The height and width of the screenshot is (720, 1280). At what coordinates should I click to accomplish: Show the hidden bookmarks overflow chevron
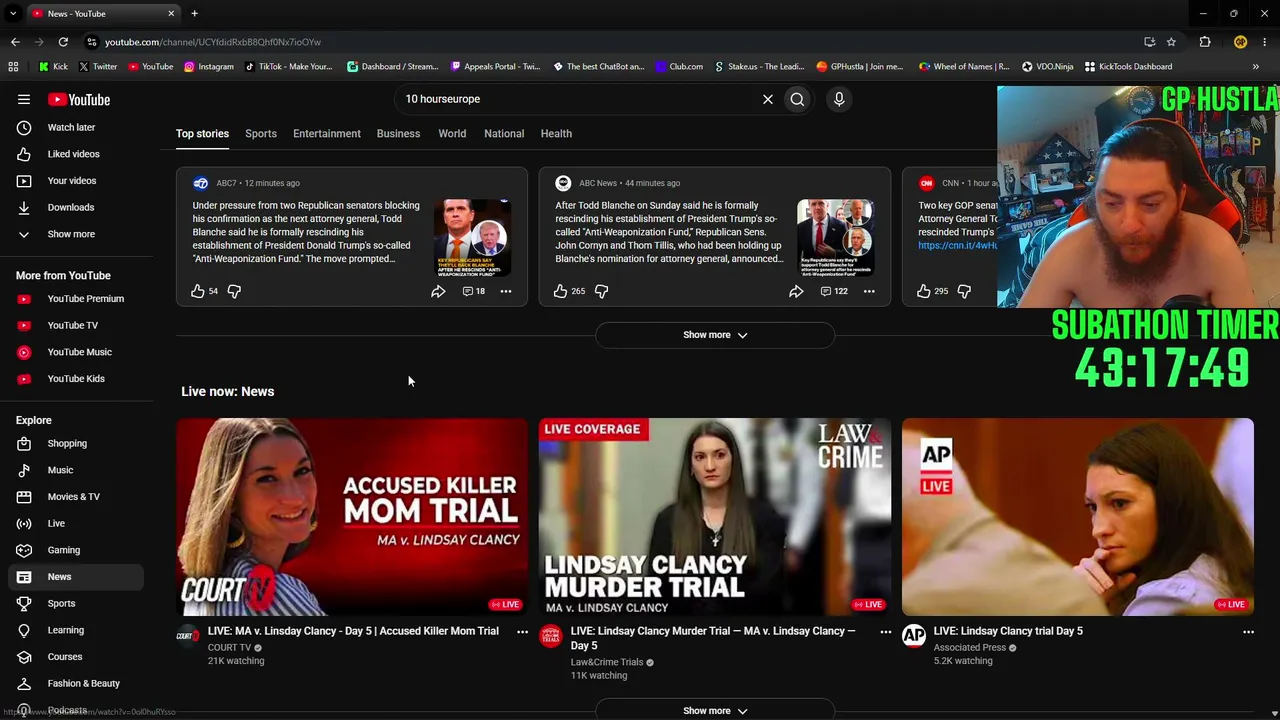coord(1256,67)
